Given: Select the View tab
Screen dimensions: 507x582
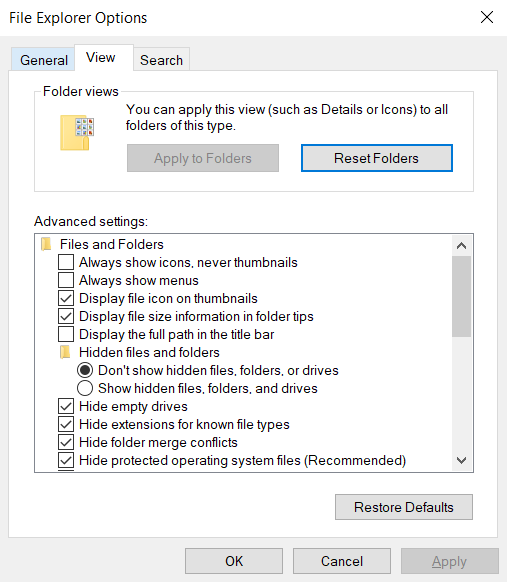Looking at the screenshot, I should point(104,58).
